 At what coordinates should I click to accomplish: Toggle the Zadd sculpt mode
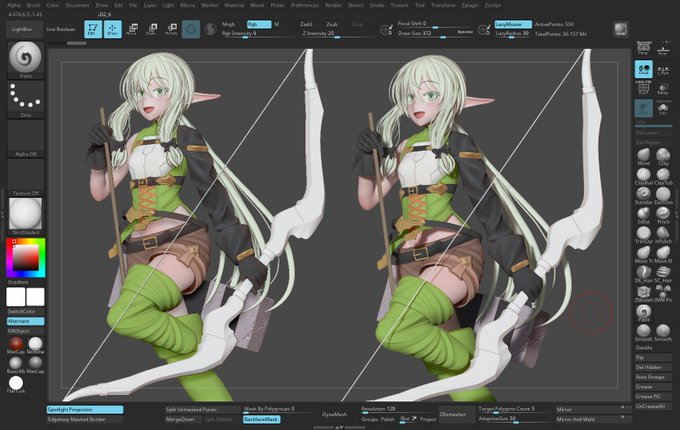point(306,24)
